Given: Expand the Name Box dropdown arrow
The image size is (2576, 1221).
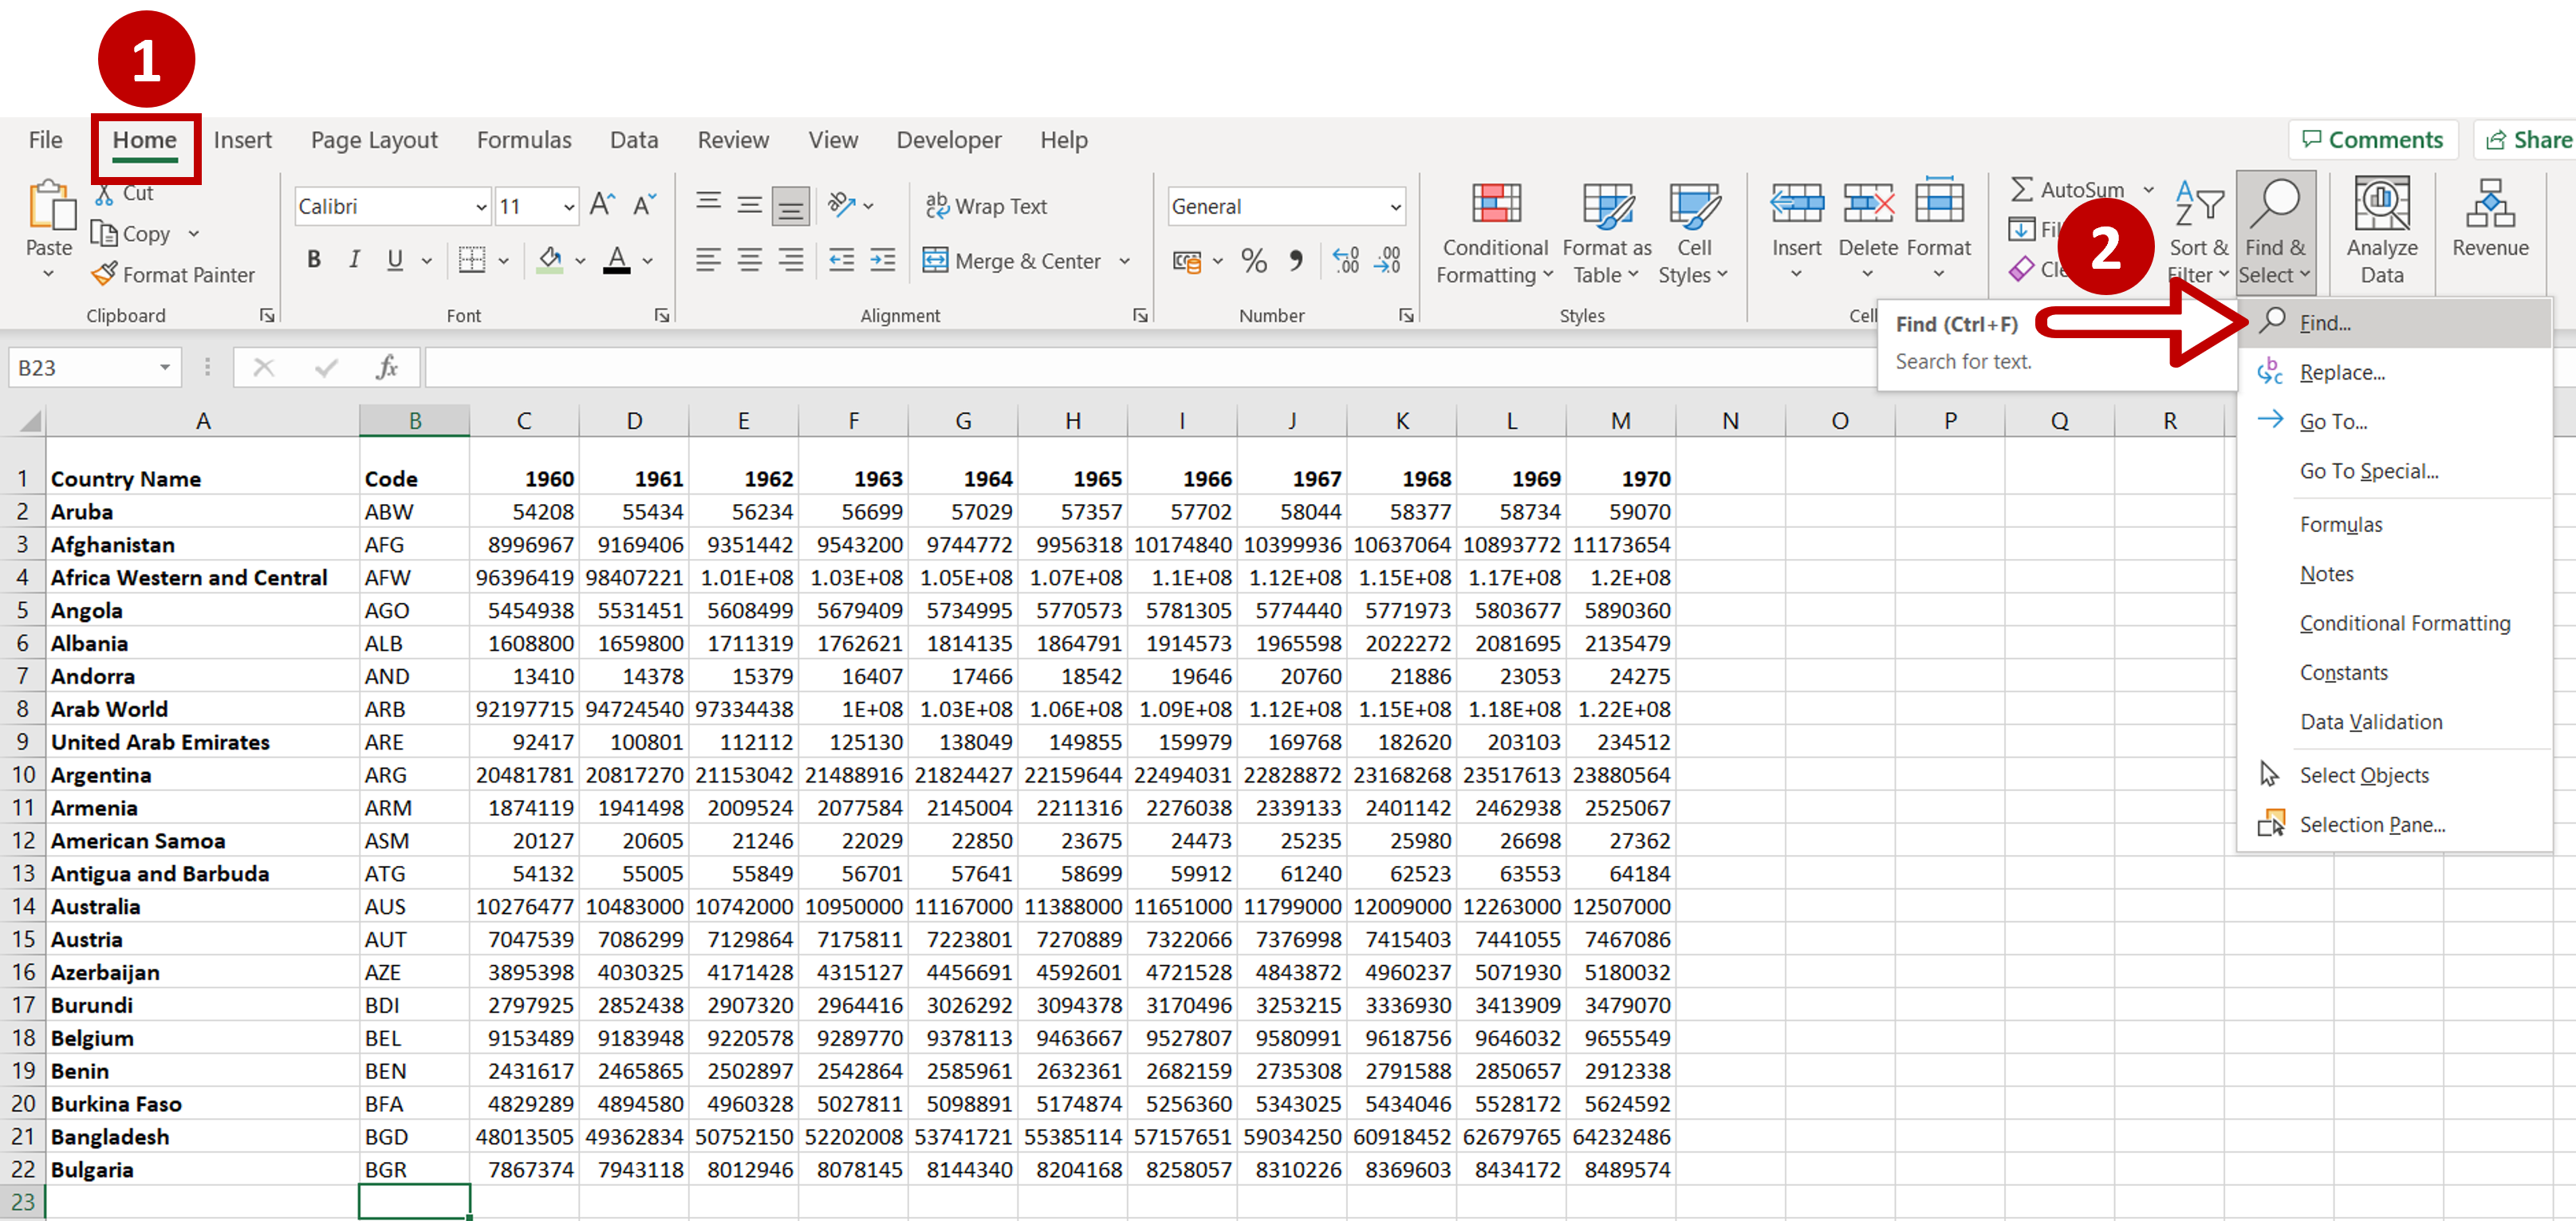Looking at the screenshot, I should point(164,368).
